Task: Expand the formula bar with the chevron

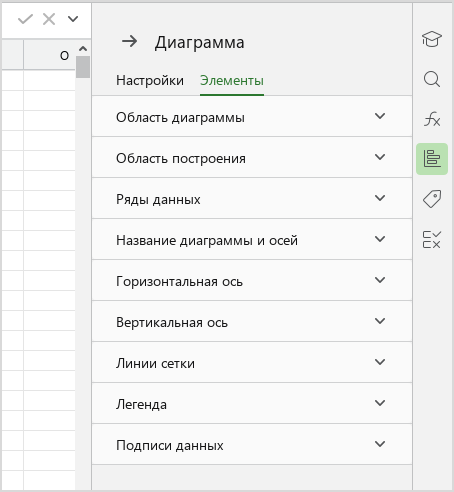Action: (x=73, y=19)
